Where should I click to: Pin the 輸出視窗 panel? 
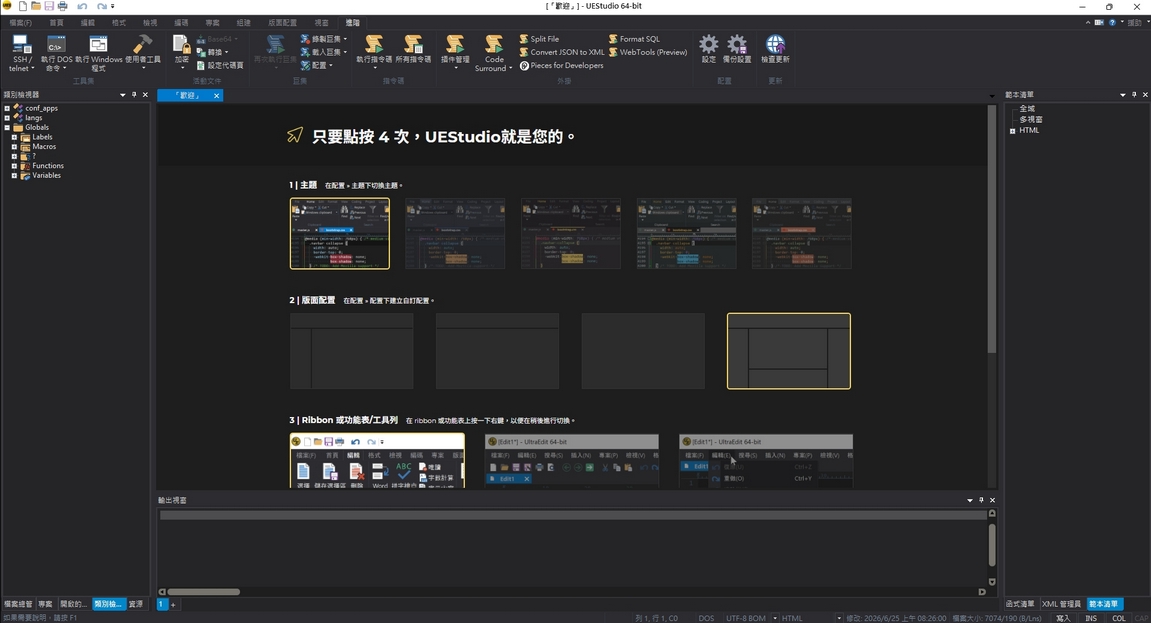coord(981,500)
